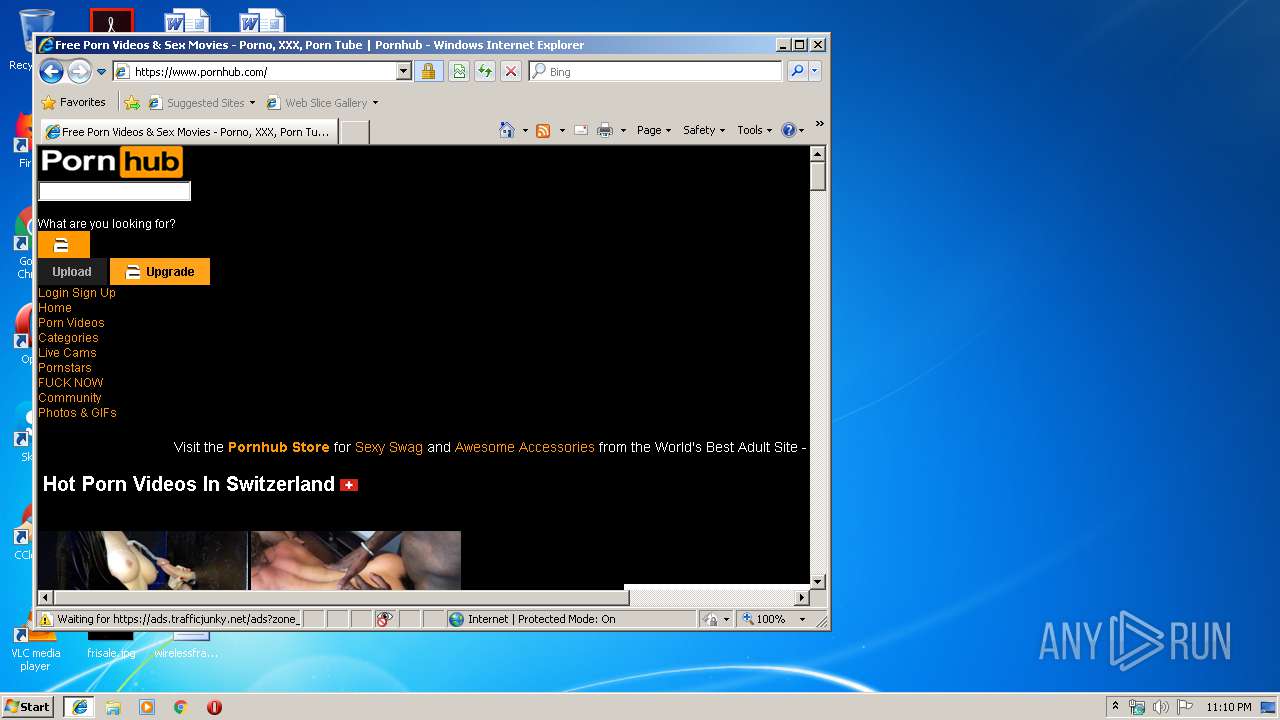The height and width of the screenshot is (720, 1280).
Task: Select the current browser tab
Action: coord(188,132)
